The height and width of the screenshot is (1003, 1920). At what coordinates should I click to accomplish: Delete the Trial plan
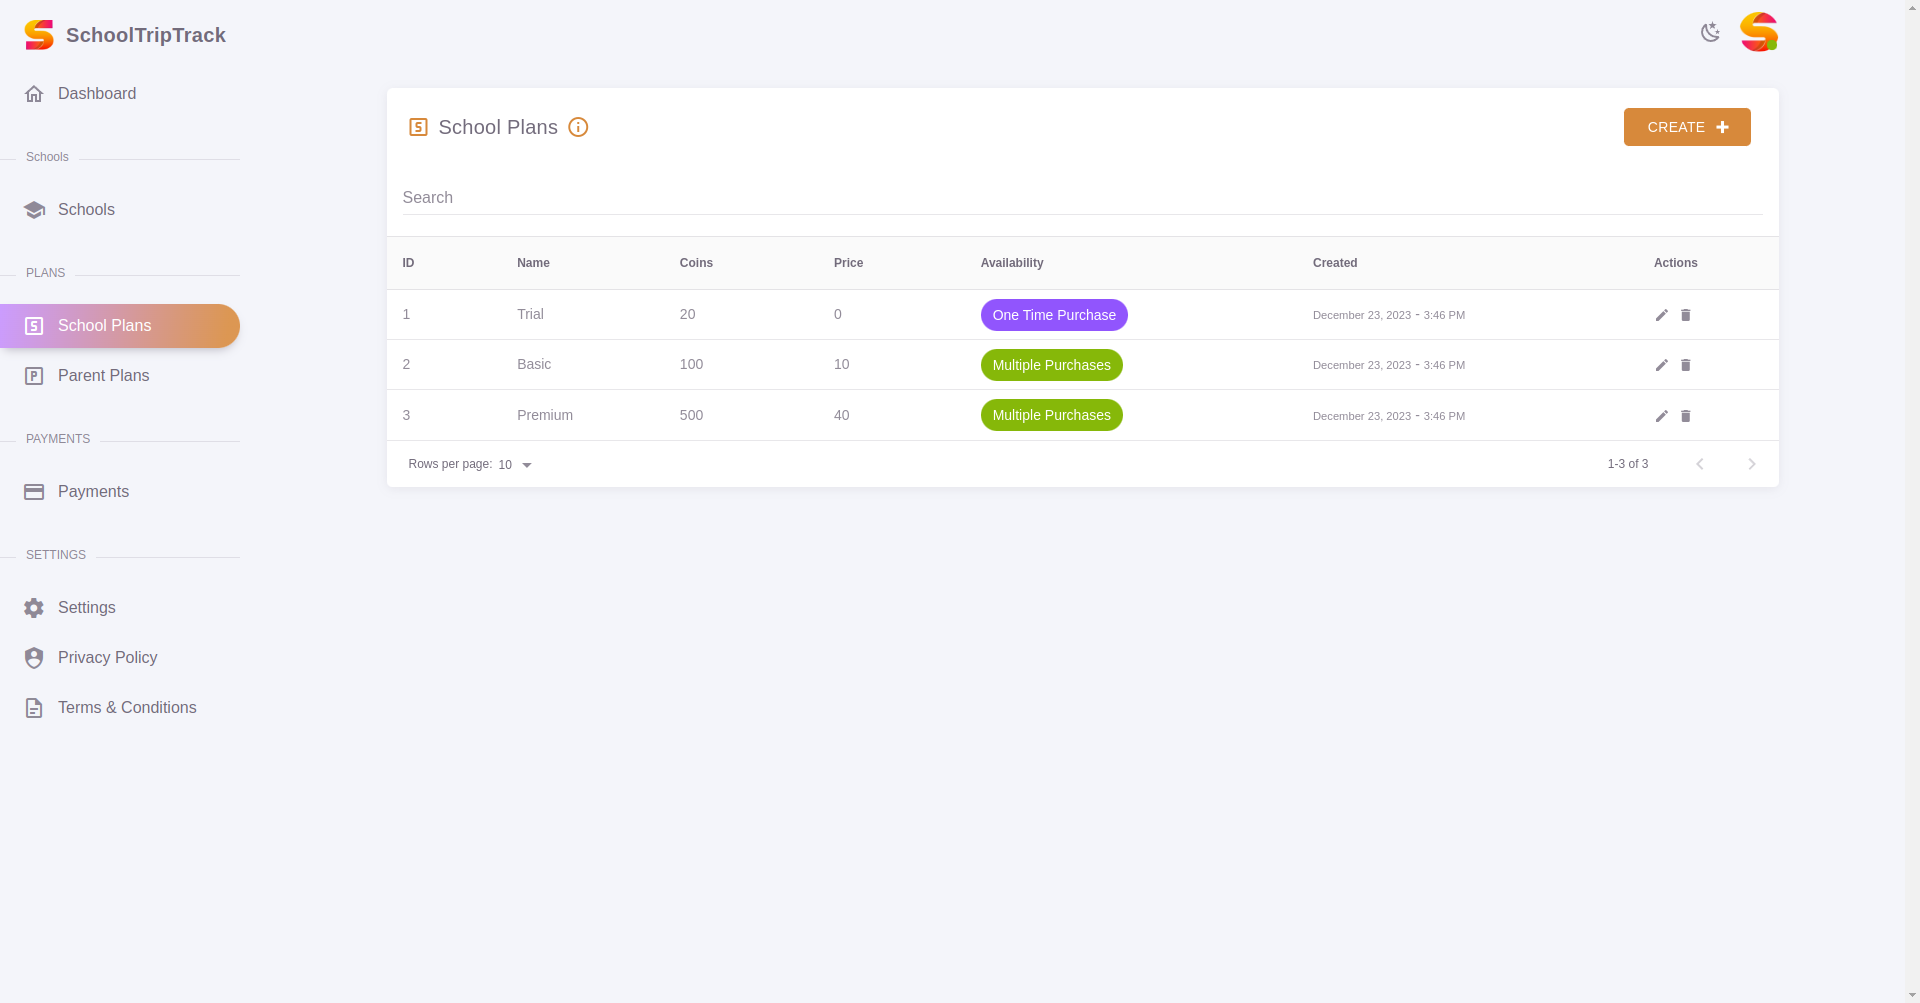(1685, 315)
